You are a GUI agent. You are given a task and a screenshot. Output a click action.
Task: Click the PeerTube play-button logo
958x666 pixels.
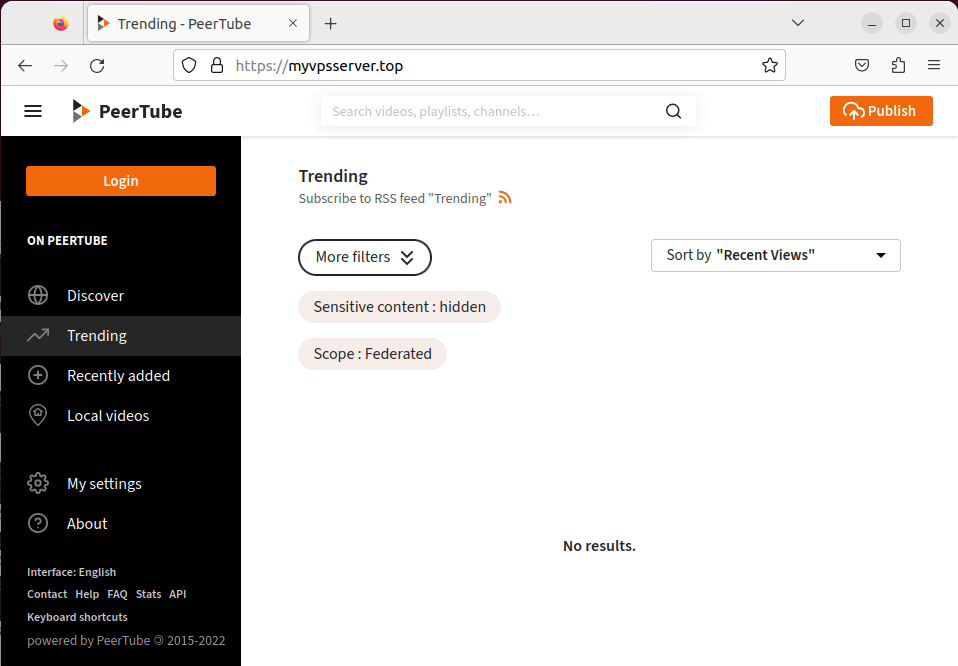click(79, 111)
